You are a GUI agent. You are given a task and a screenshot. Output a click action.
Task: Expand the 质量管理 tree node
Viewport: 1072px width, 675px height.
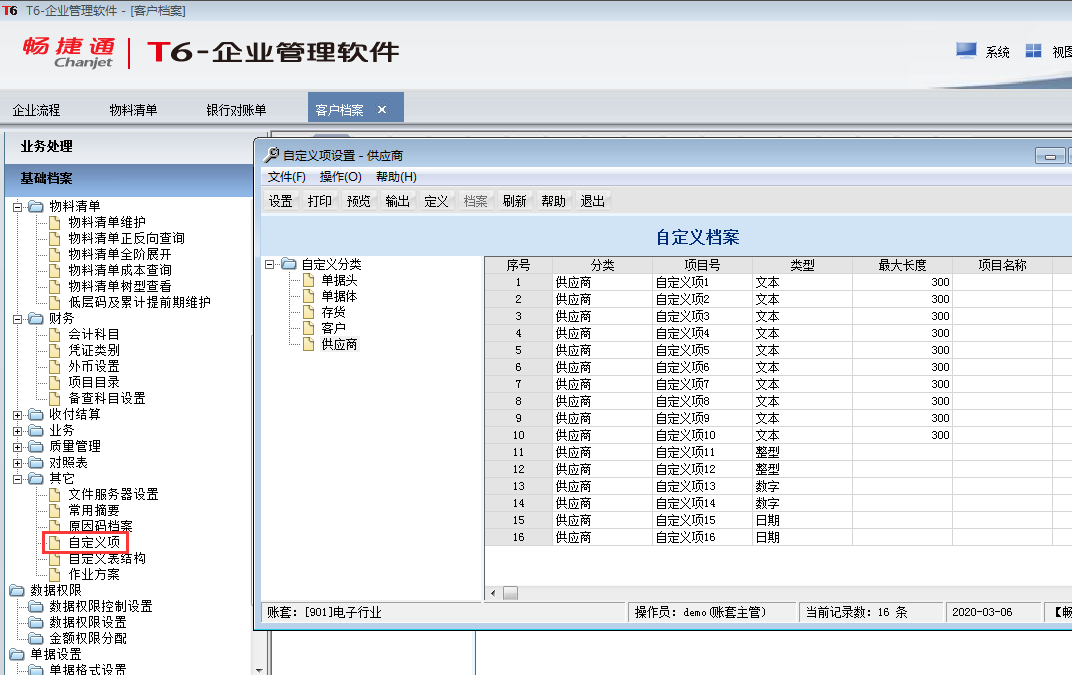click(x=18, y=447)
